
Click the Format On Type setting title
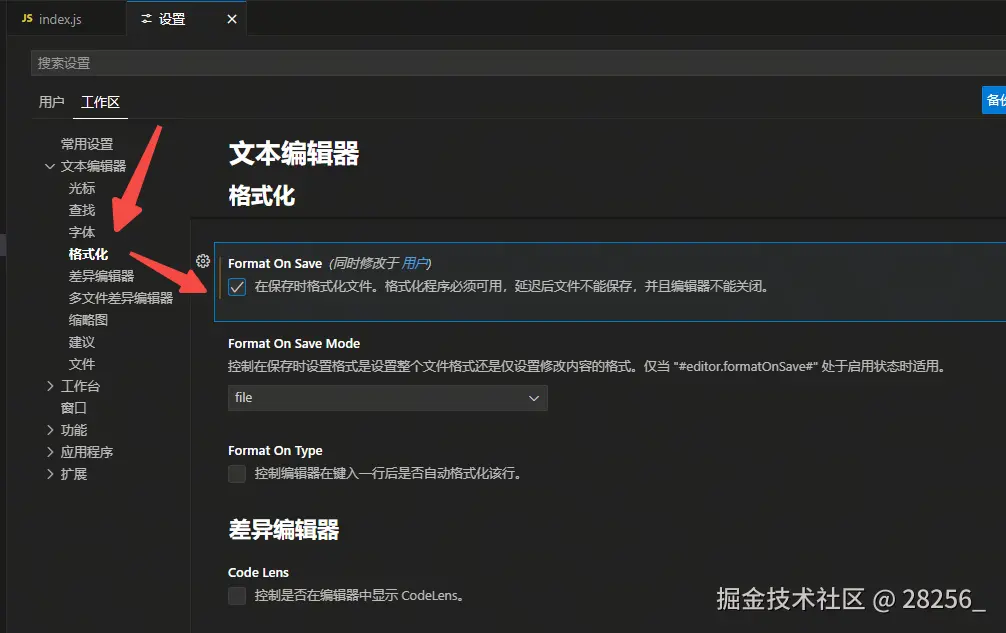coord(275,450)
